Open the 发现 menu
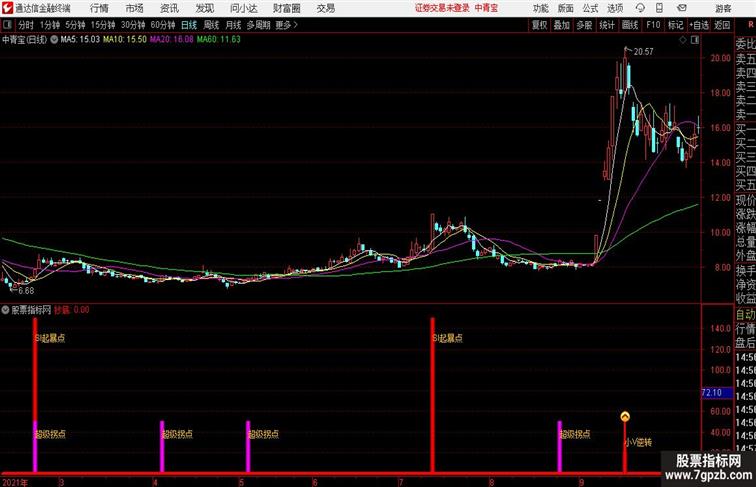This screenshot has width=756, height=487. pyautogui.click(x=204, y=8)
